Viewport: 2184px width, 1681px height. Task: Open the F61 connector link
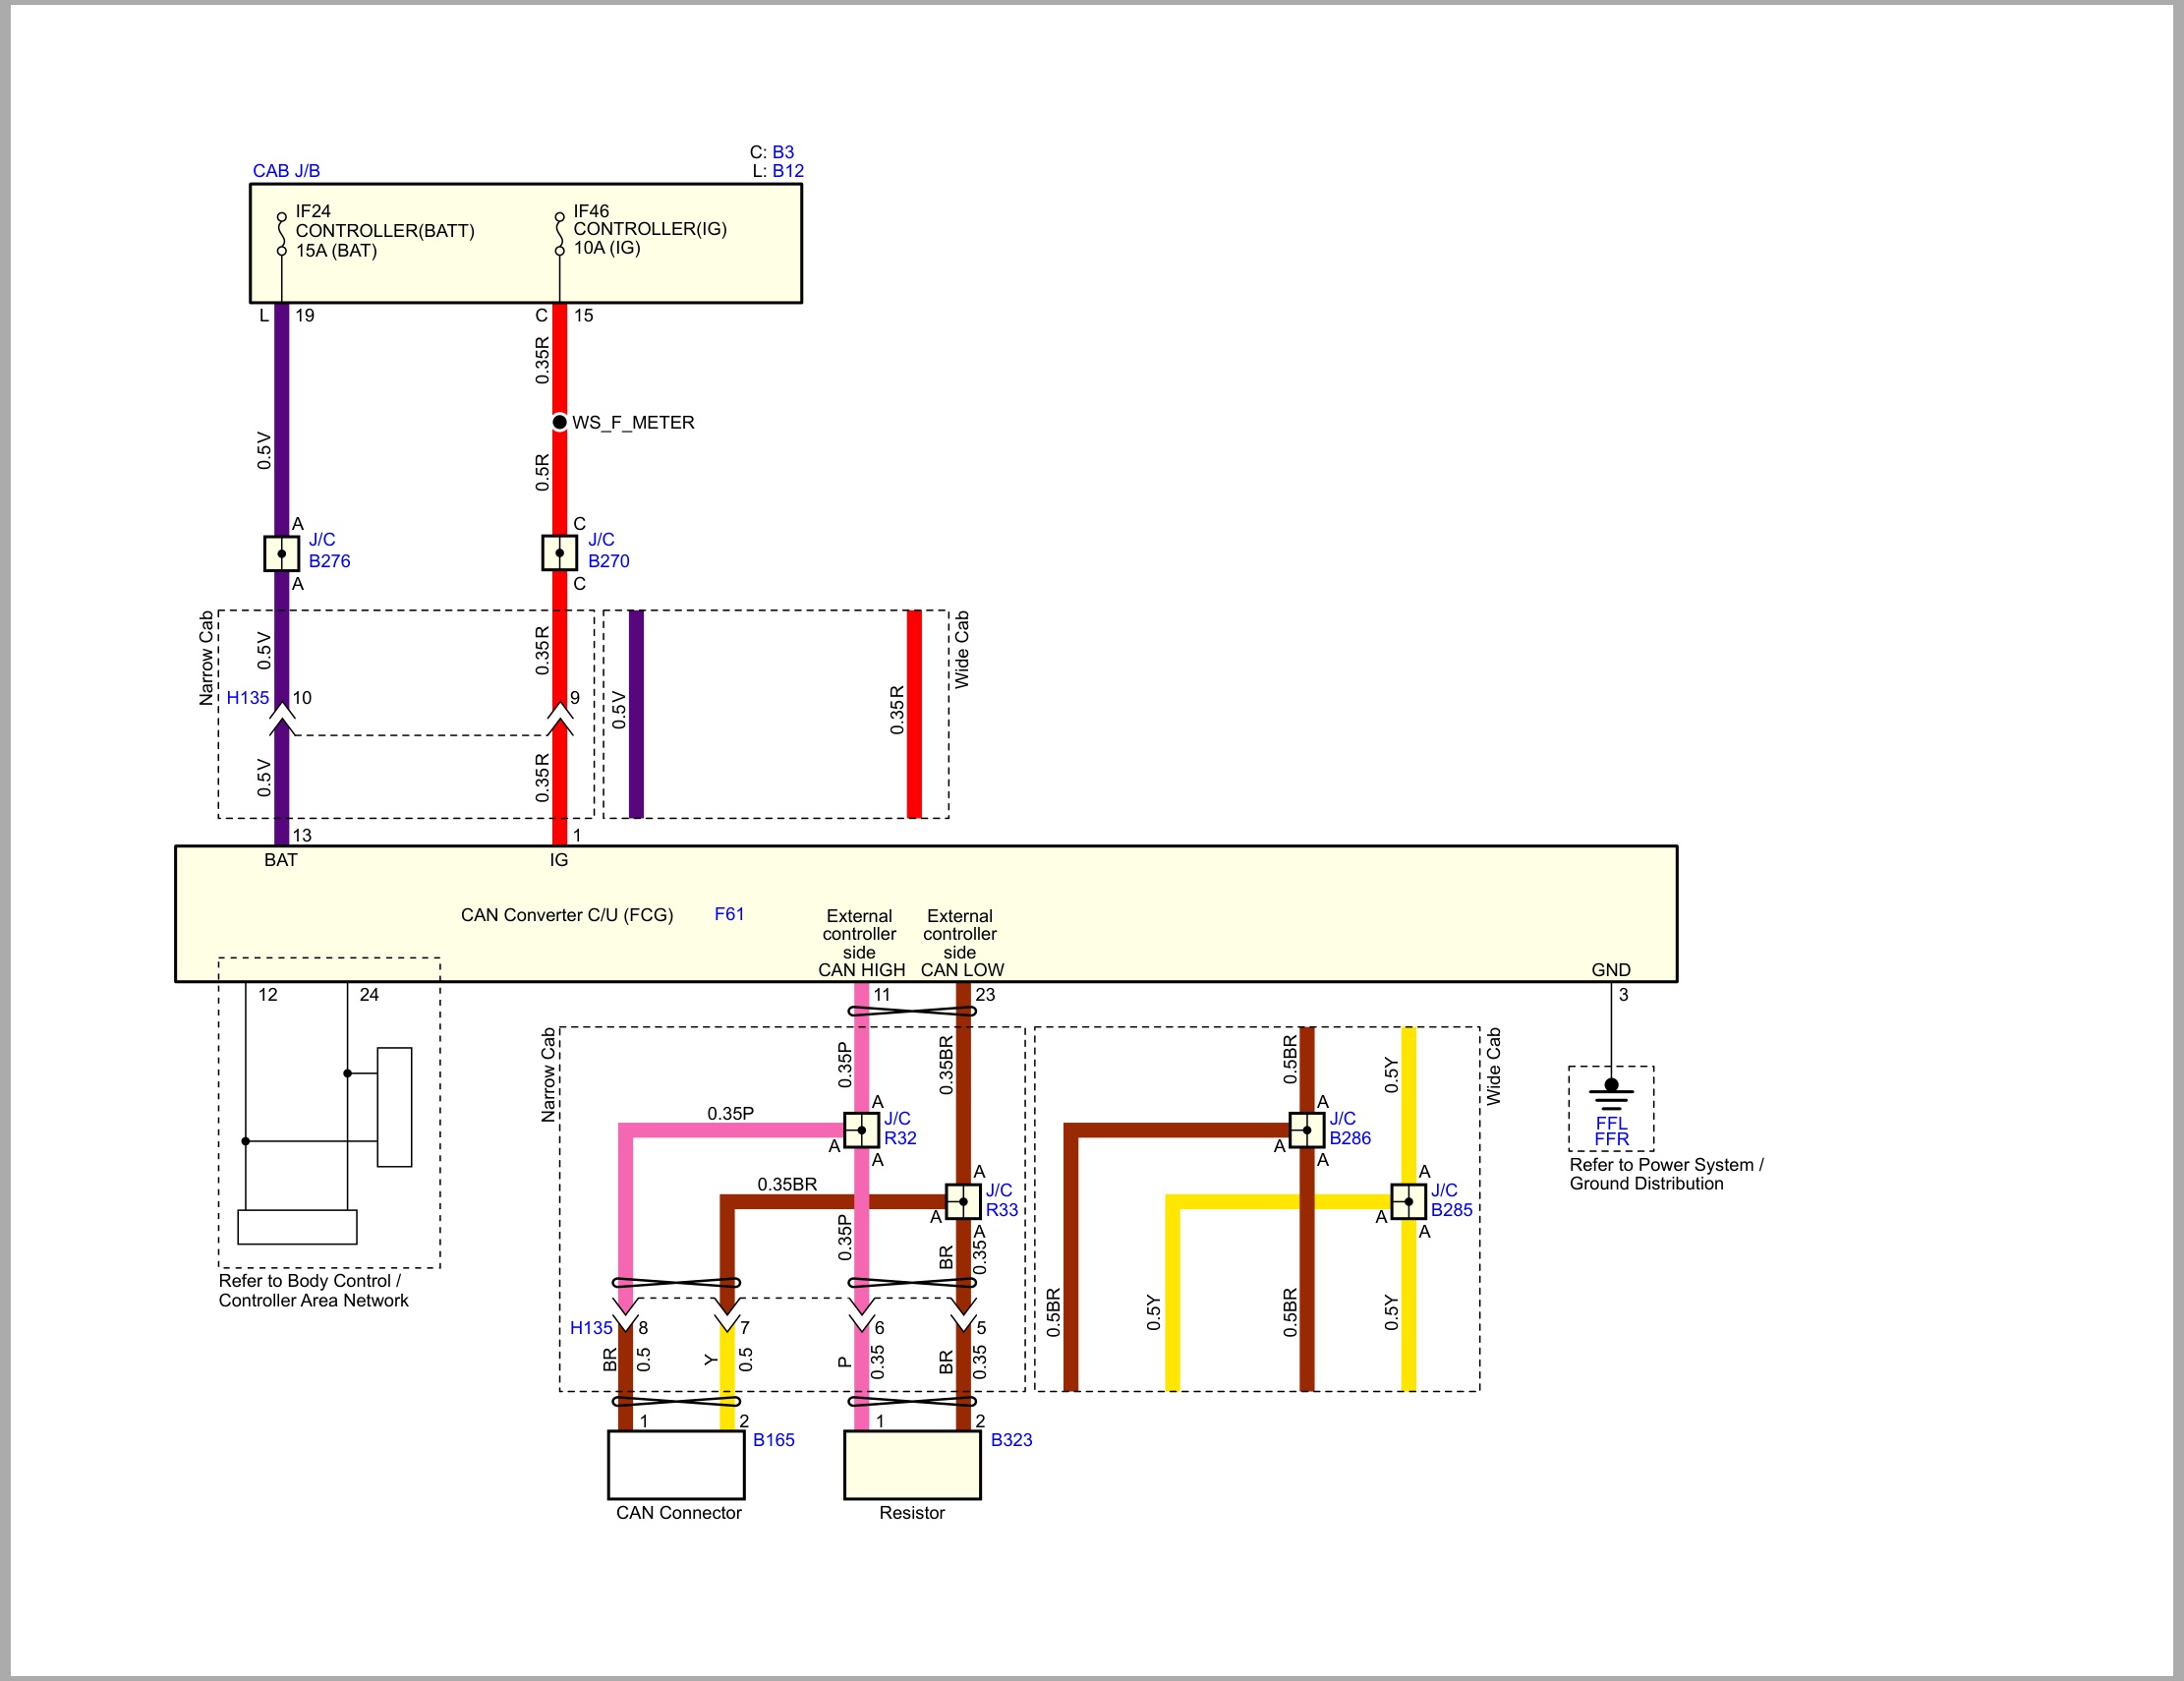click(x=729, y=914)
